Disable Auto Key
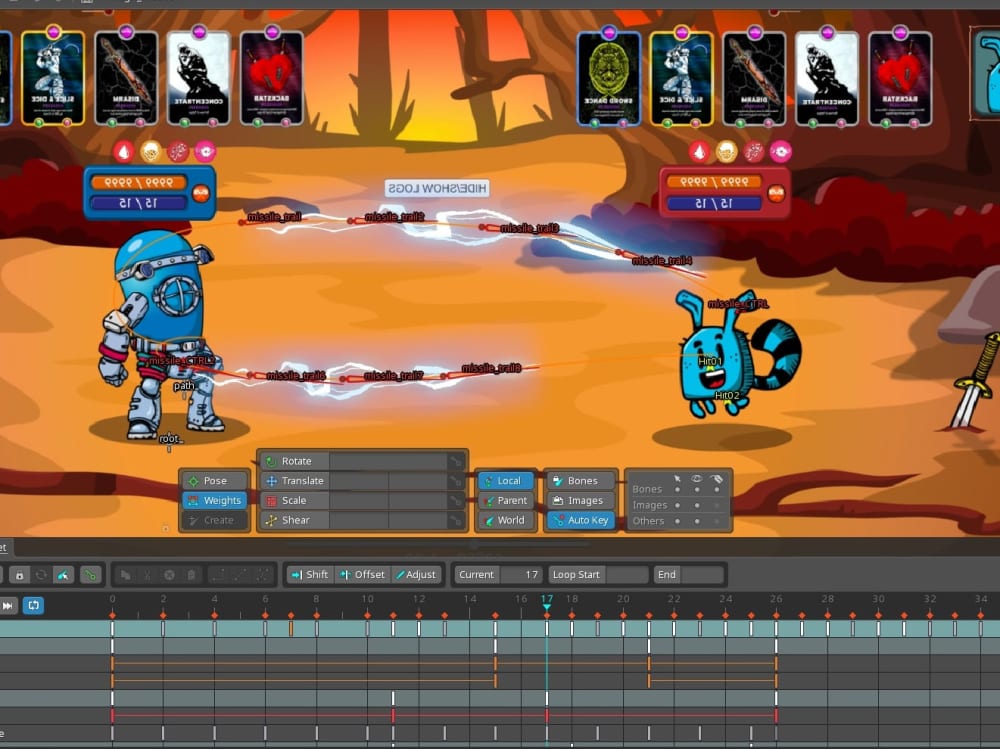The height and width of the screenshot is (749, 1000). click(x=581, y=520)
